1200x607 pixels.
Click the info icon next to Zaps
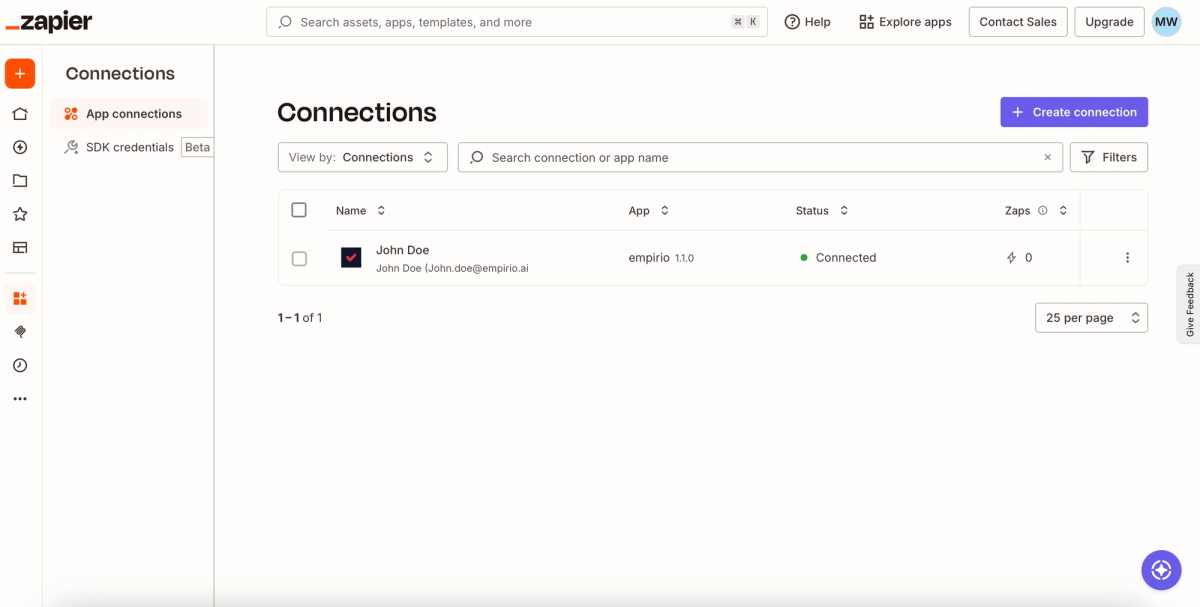coord(1043,211)
